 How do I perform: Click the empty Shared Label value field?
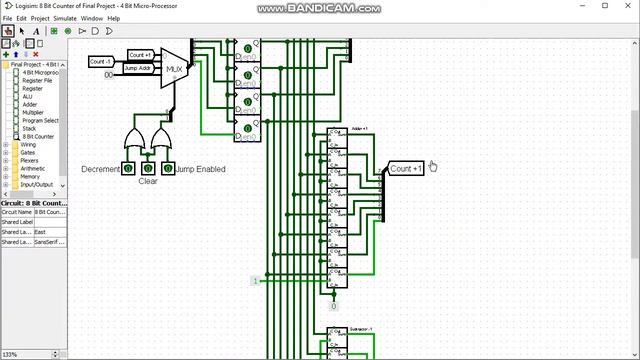(x=50, y=222)
